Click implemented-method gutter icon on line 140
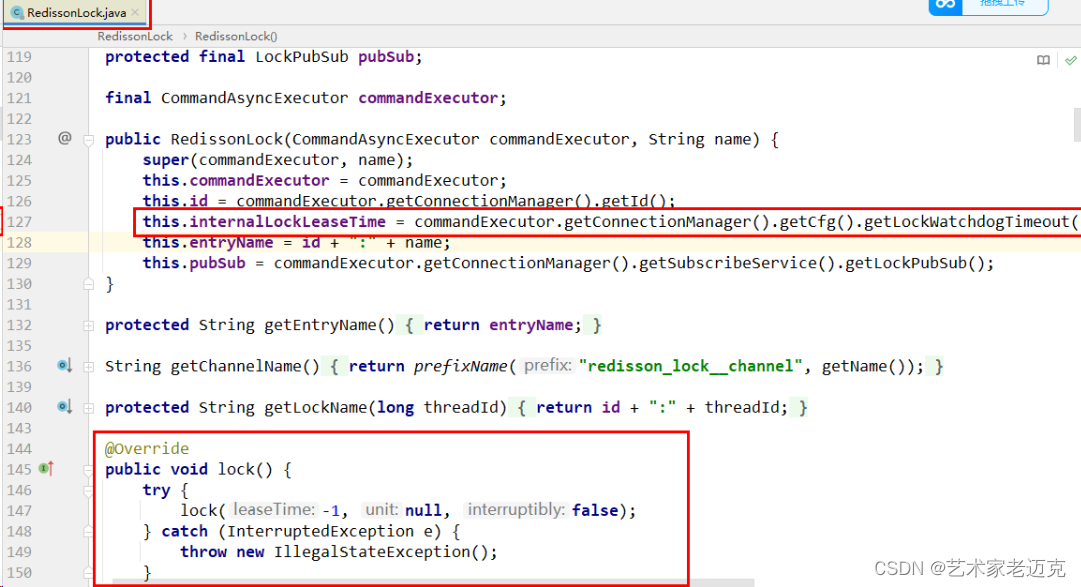1081x587 pixels. 65,407
